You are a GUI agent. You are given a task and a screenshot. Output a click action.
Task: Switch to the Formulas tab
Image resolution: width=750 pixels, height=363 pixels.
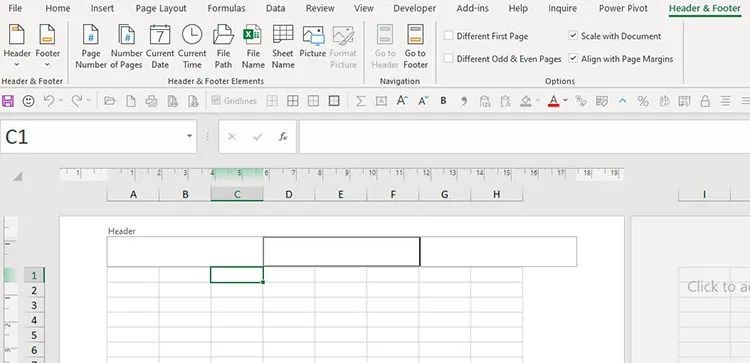[x=226, y=8]
